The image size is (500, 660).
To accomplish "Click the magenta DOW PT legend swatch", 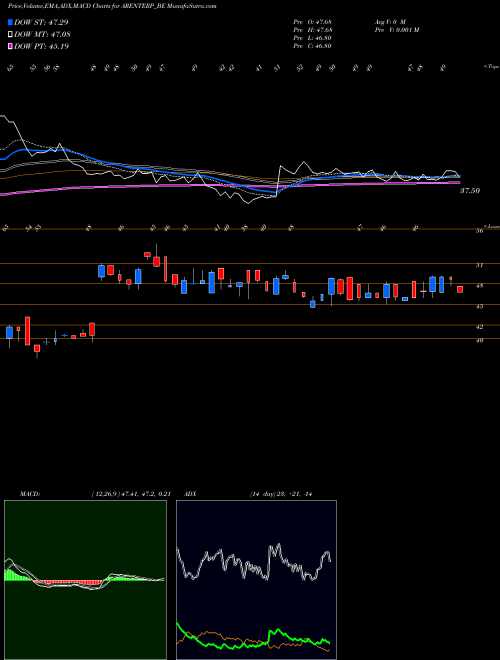I will [x=10, y=46].
